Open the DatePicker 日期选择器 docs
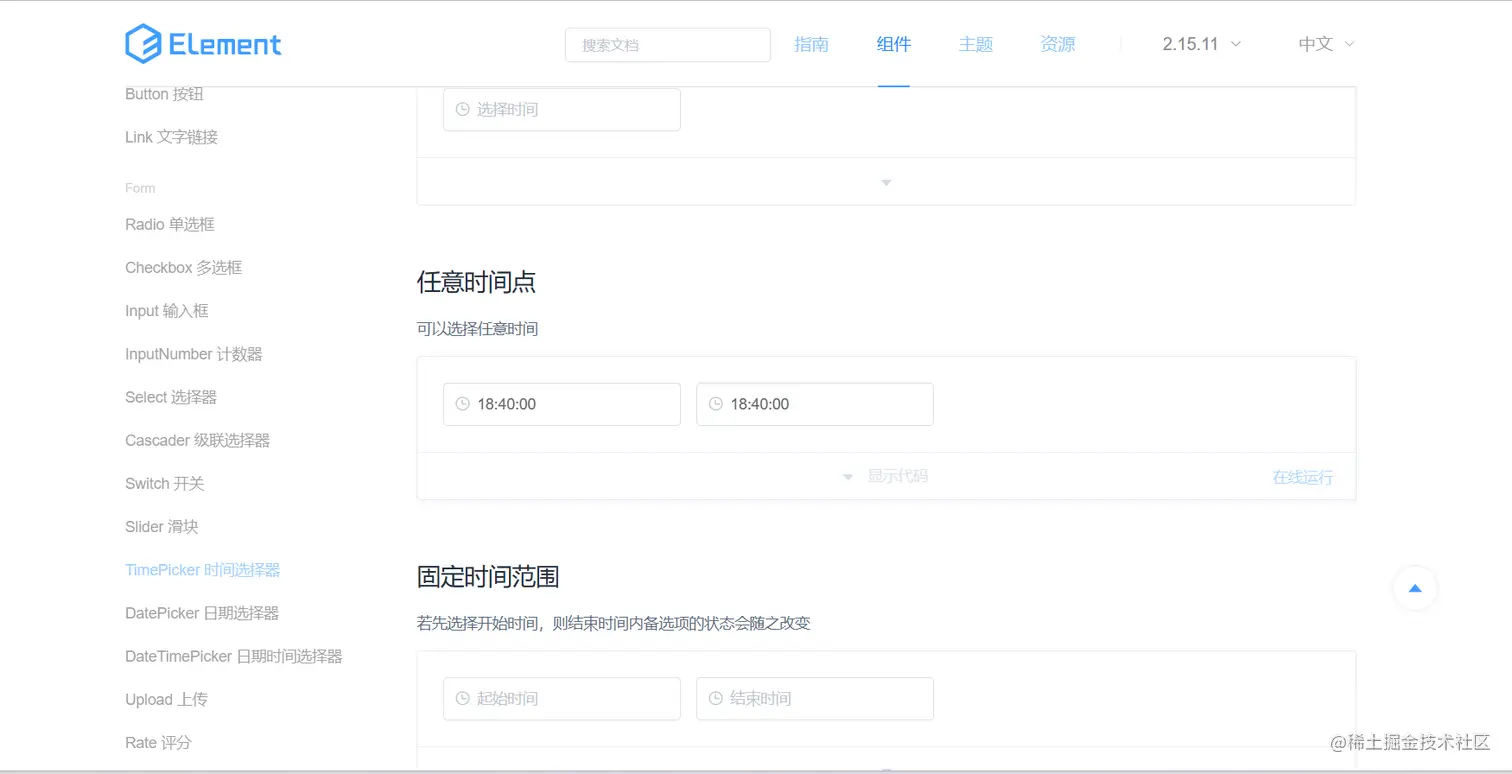This screenshot has width=1512, height=774. (203, 613)
